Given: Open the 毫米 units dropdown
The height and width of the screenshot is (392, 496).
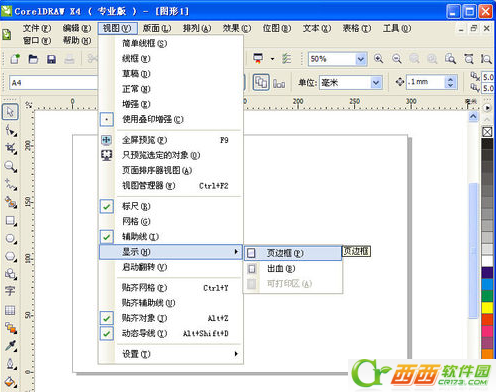Looking at the screenshot, I should pos(376,82).
